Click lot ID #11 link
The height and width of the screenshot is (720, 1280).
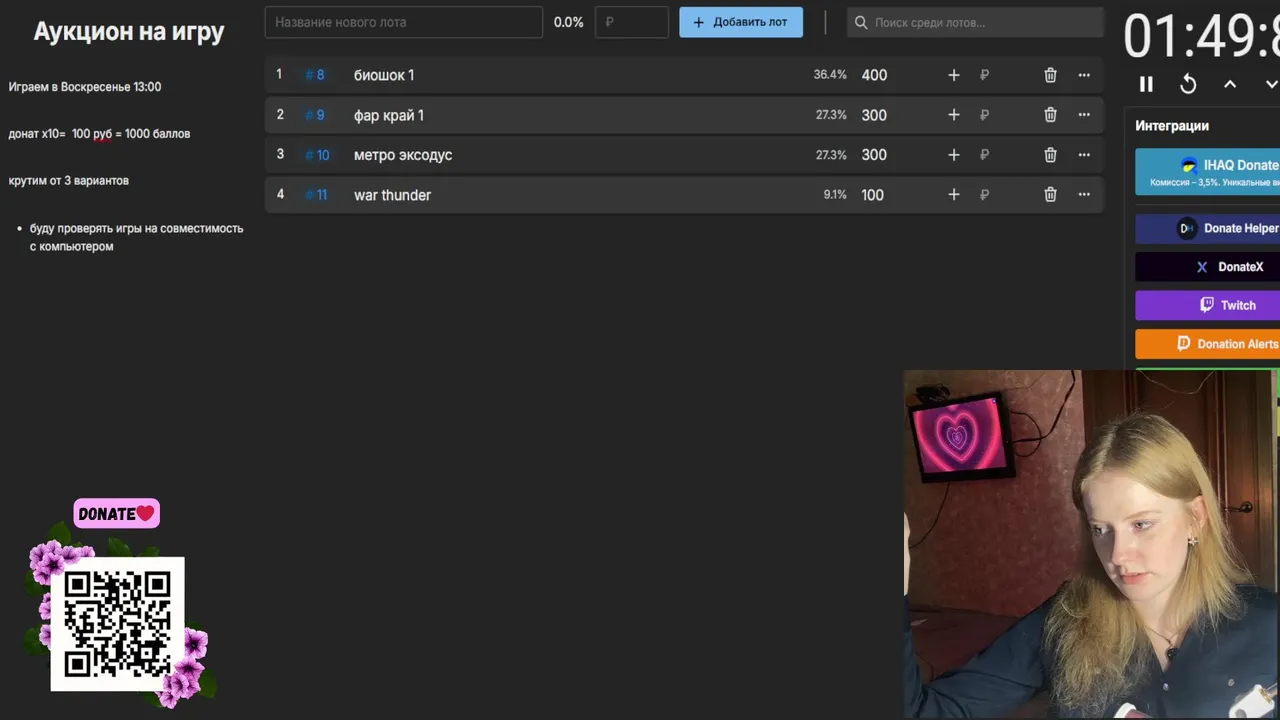pyautogui.click(x=316, y=195)
